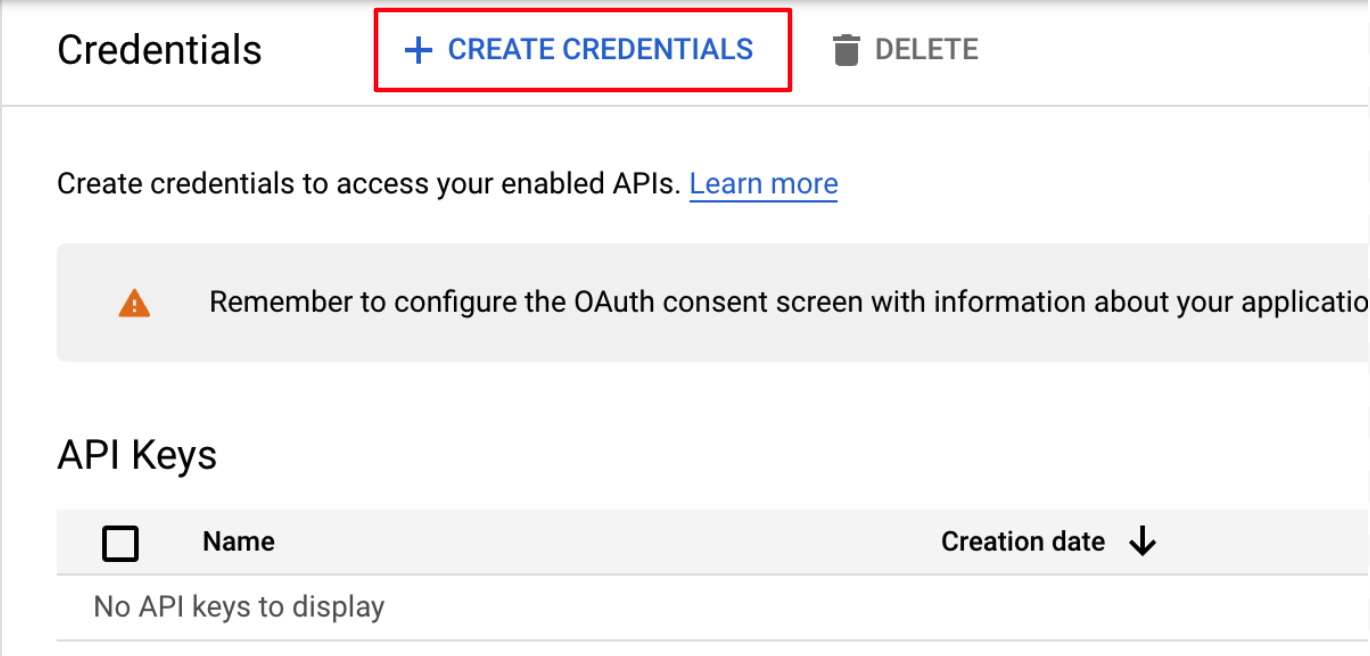This screenshot has width=1370, height=656.
Task: Click the orange warning triangle icon
Action: coord(134,303)
